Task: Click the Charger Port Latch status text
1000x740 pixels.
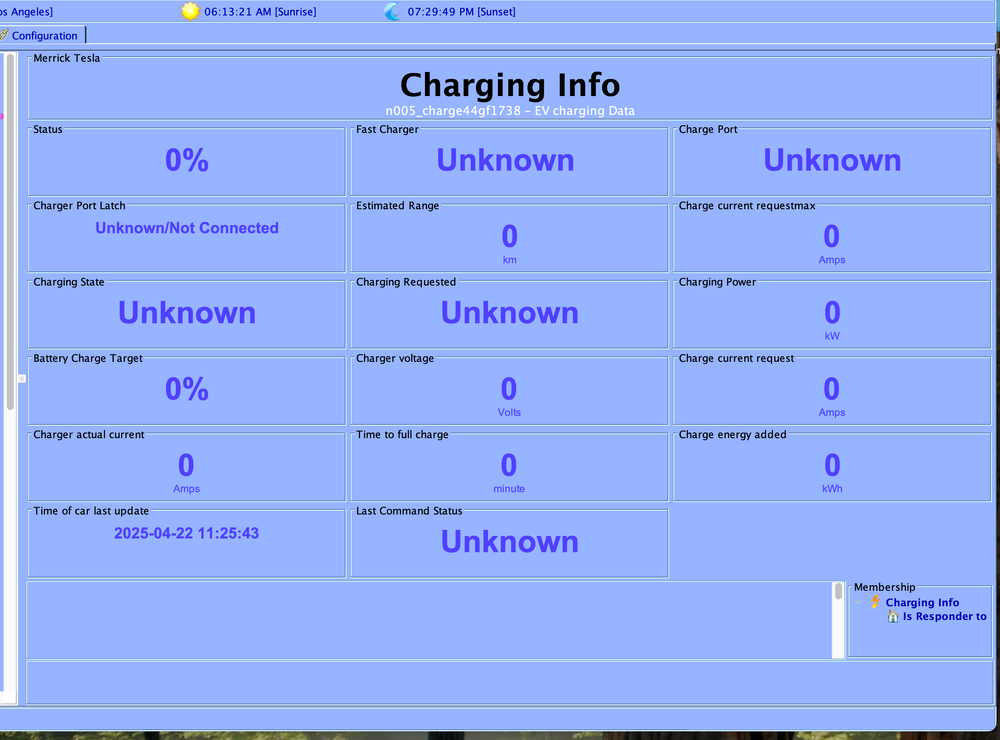Action: tap(187, 228)
